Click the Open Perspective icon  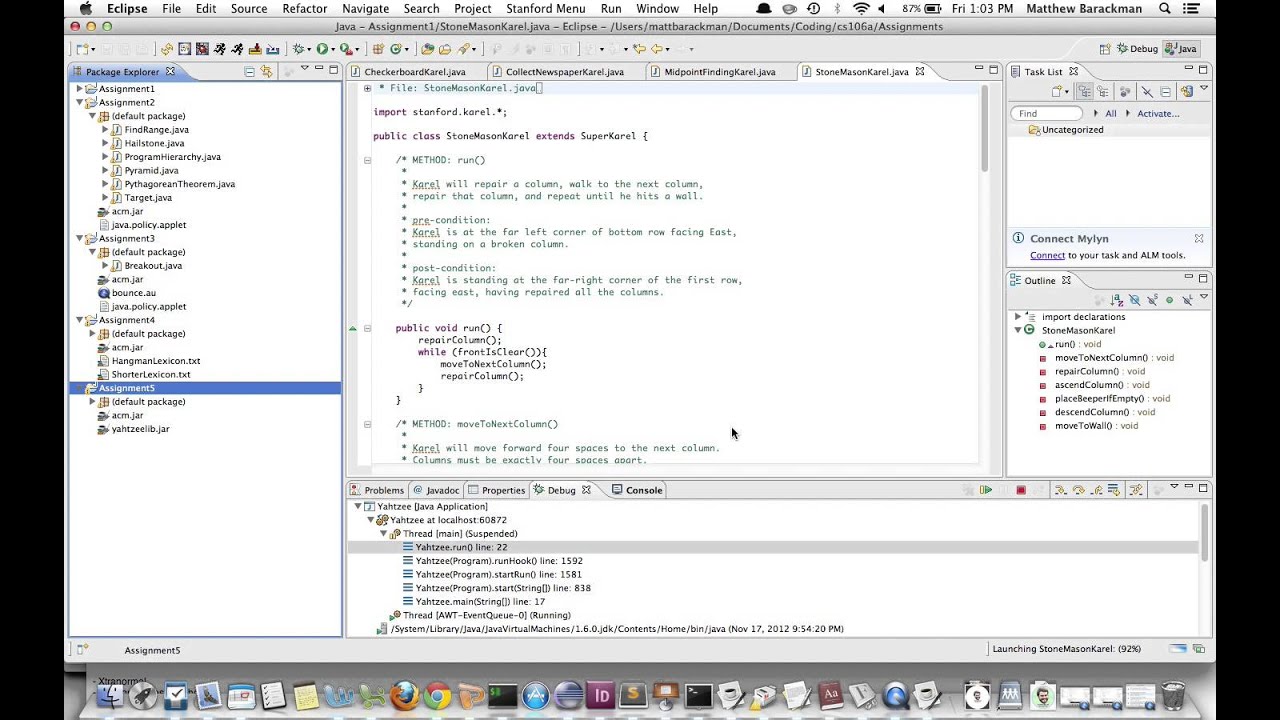point(1107,48)
